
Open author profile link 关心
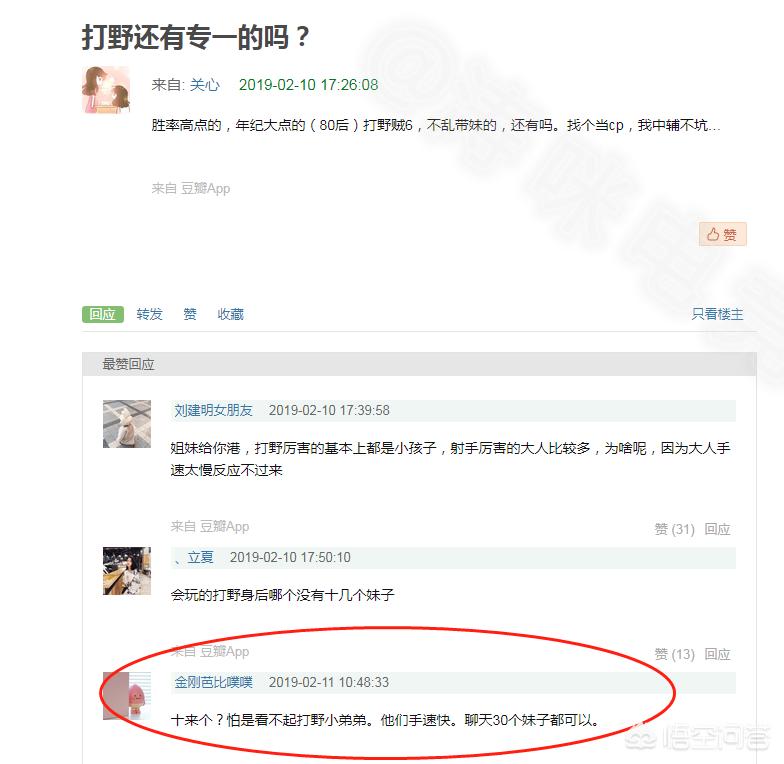[x=204, y=84]
